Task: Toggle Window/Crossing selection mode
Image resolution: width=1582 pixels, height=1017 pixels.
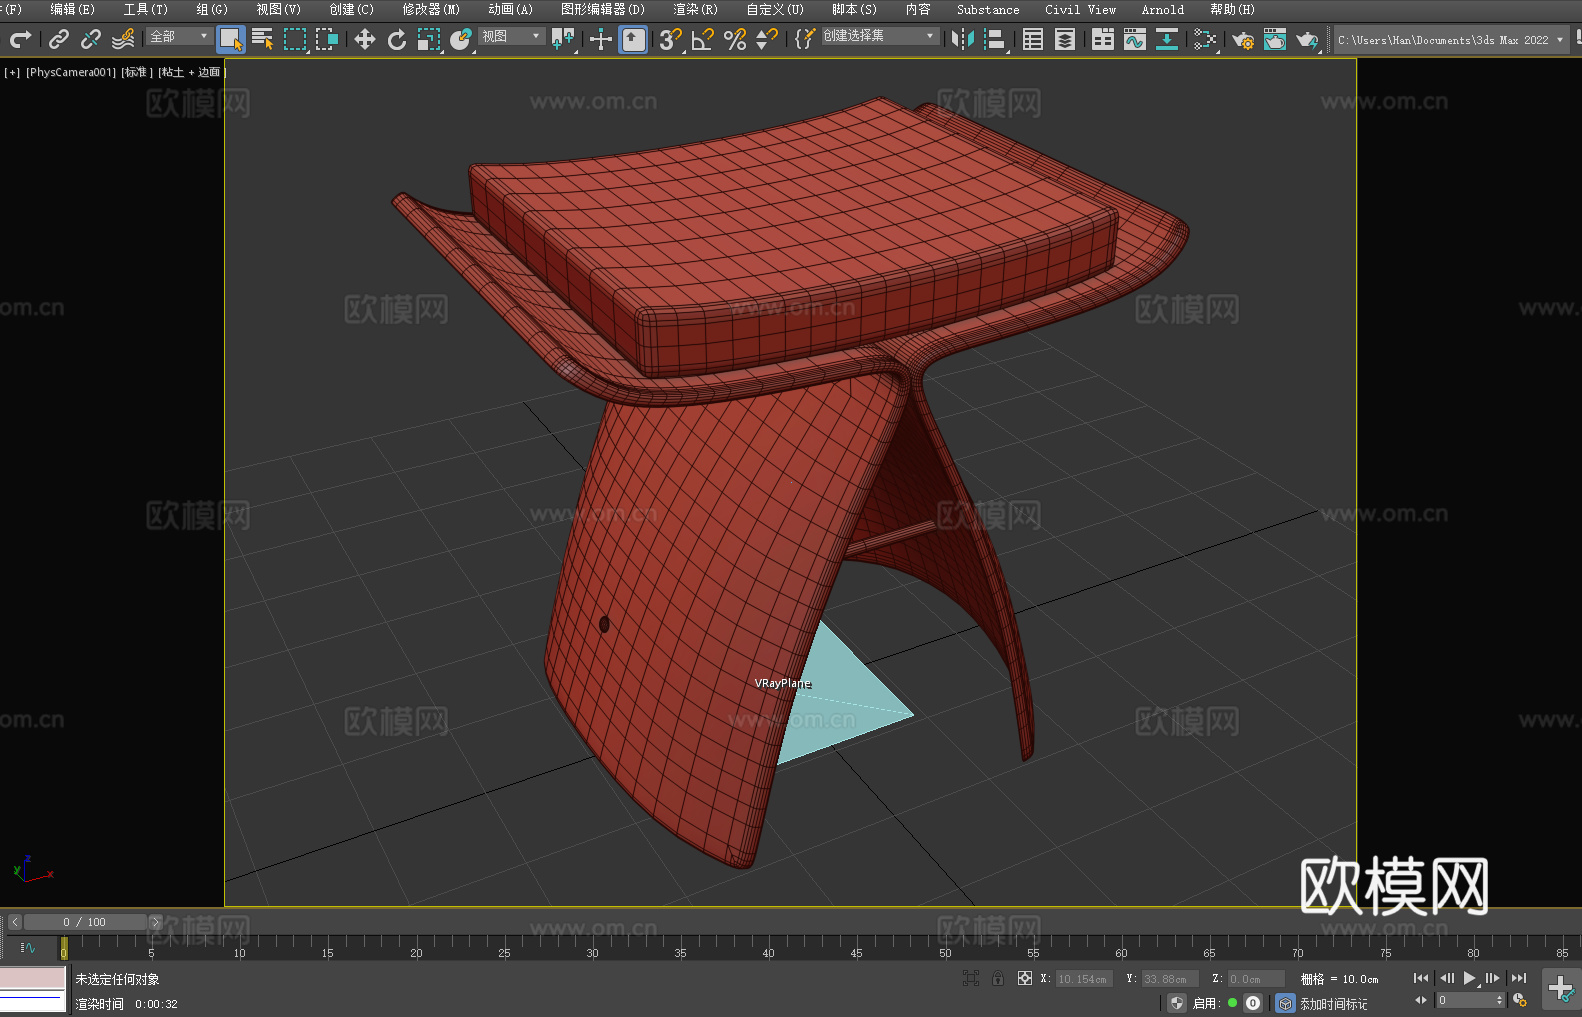Action: tap(327, 39)
